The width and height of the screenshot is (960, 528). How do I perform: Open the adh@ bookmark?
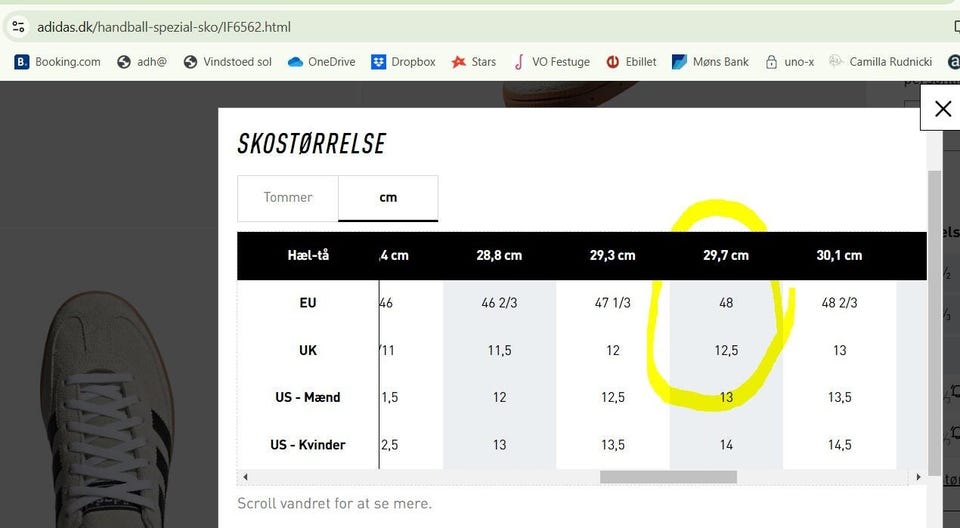(141, 62)
